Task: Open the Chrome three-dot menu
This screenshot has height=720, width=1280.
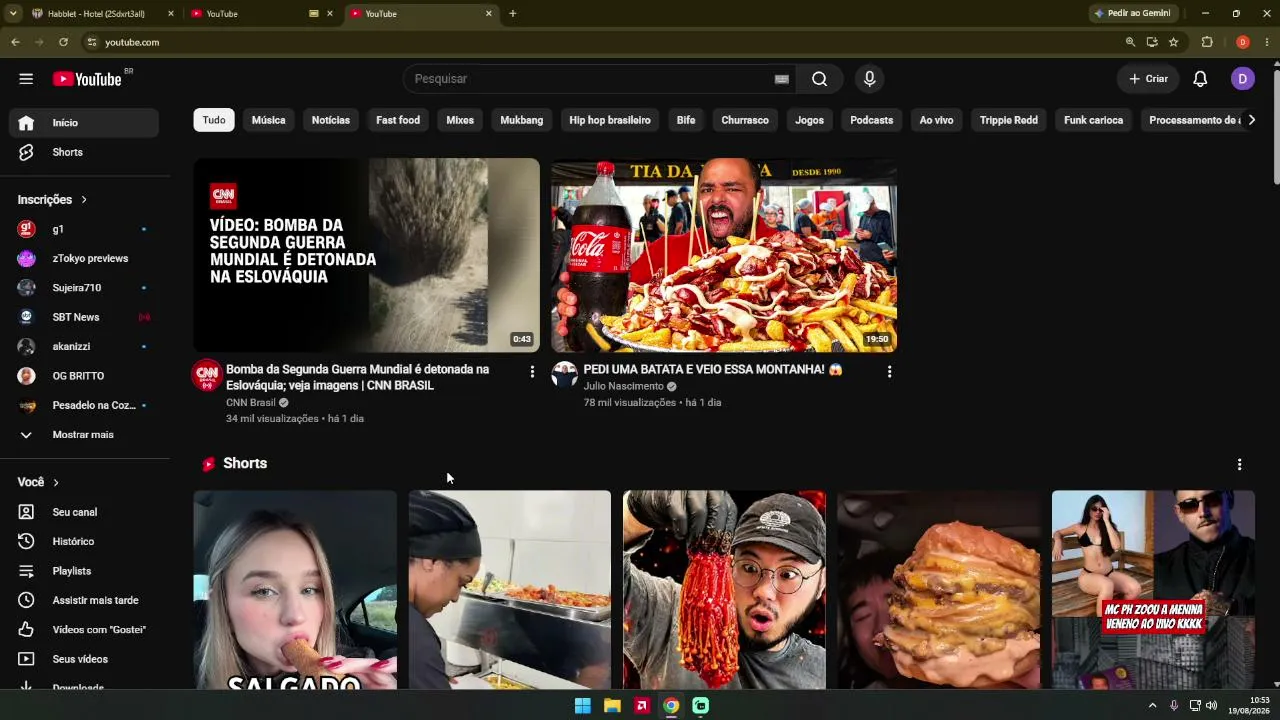Action: tap(1267, 42)
